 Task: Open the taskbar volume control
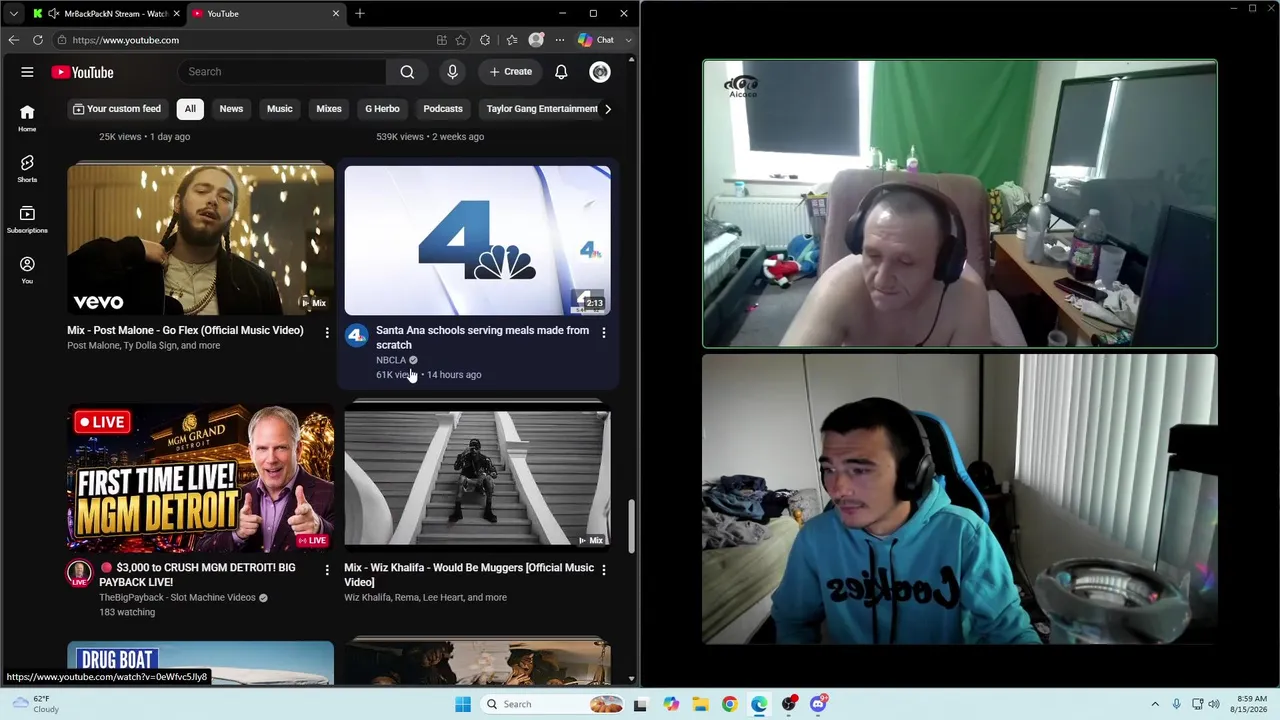1214,704
